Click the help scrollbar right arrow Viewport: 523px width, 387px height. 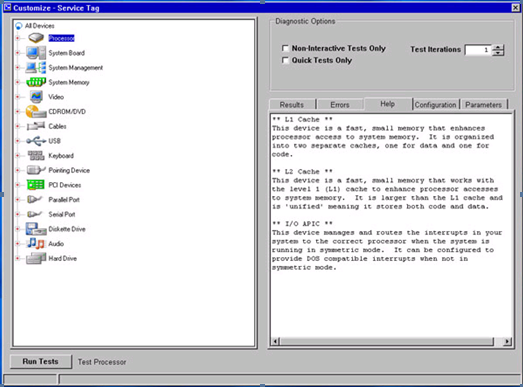coord(507,341)
